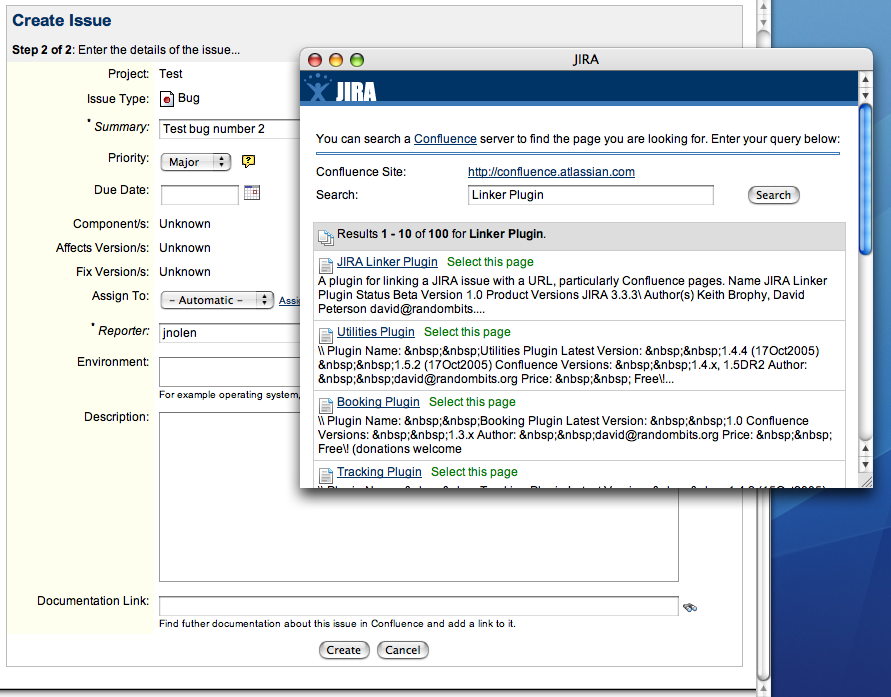
Task: Select this page for JIRA Linker Plugin
Action: [x=490, y=262]
